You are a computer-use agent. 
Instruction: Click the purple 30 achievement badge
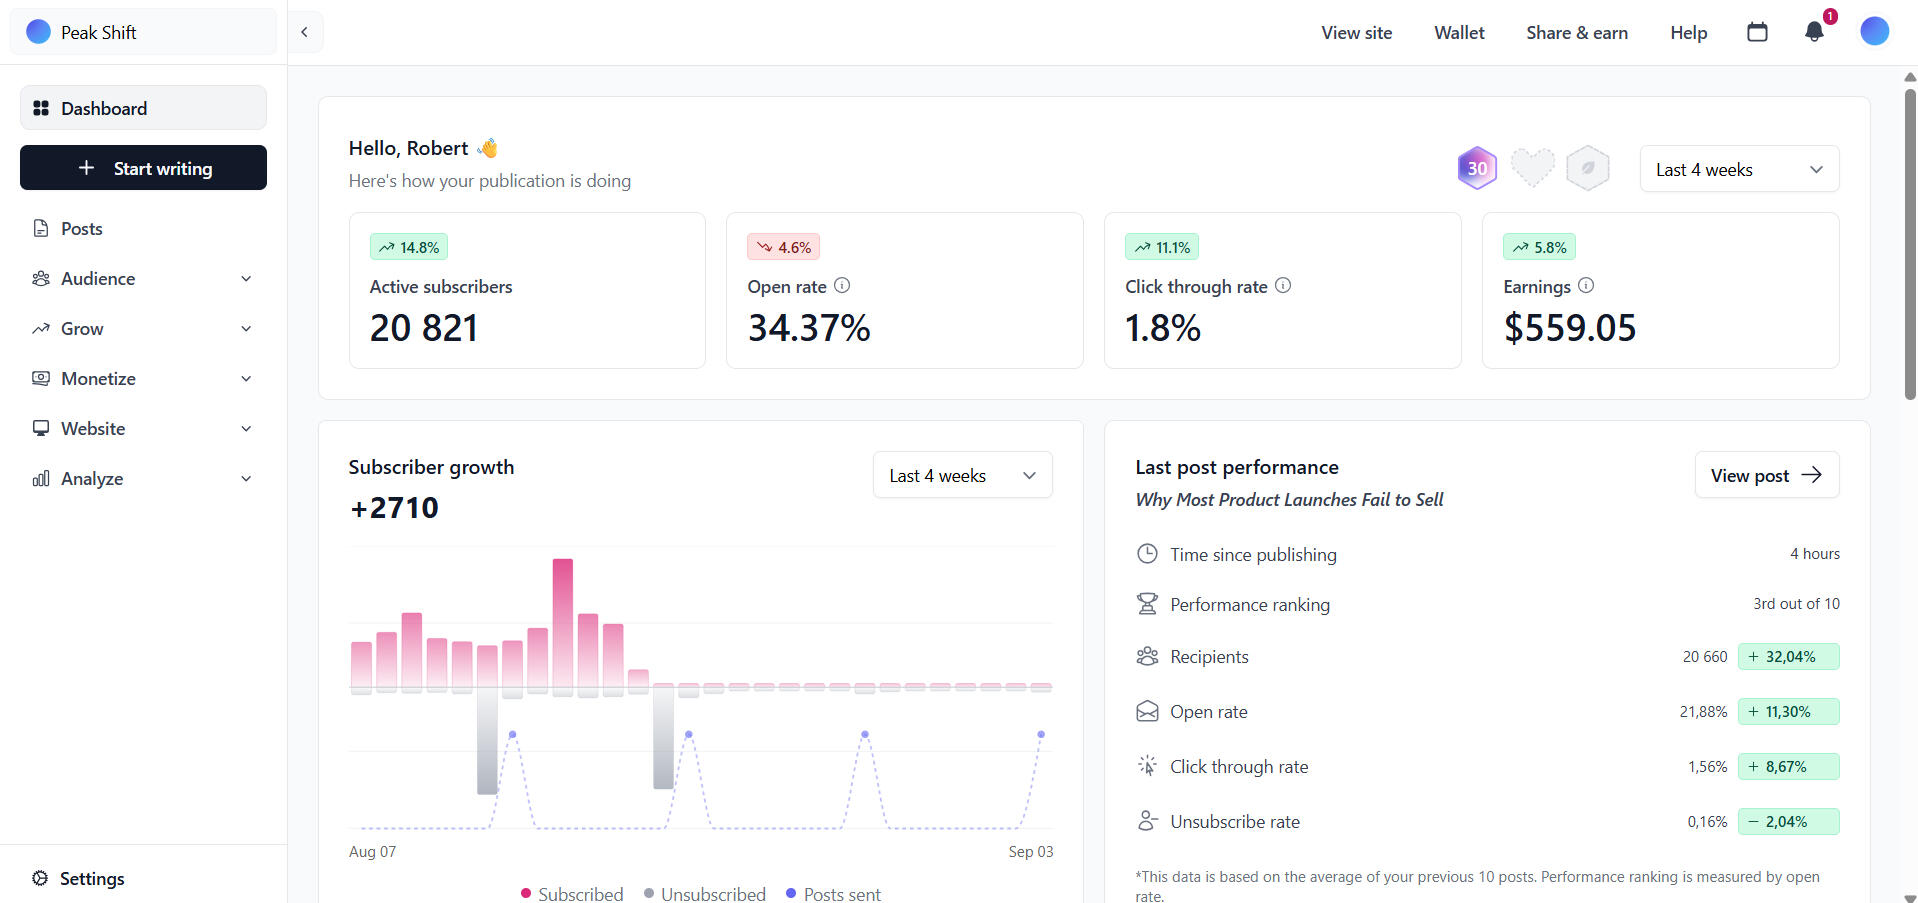1477,168
